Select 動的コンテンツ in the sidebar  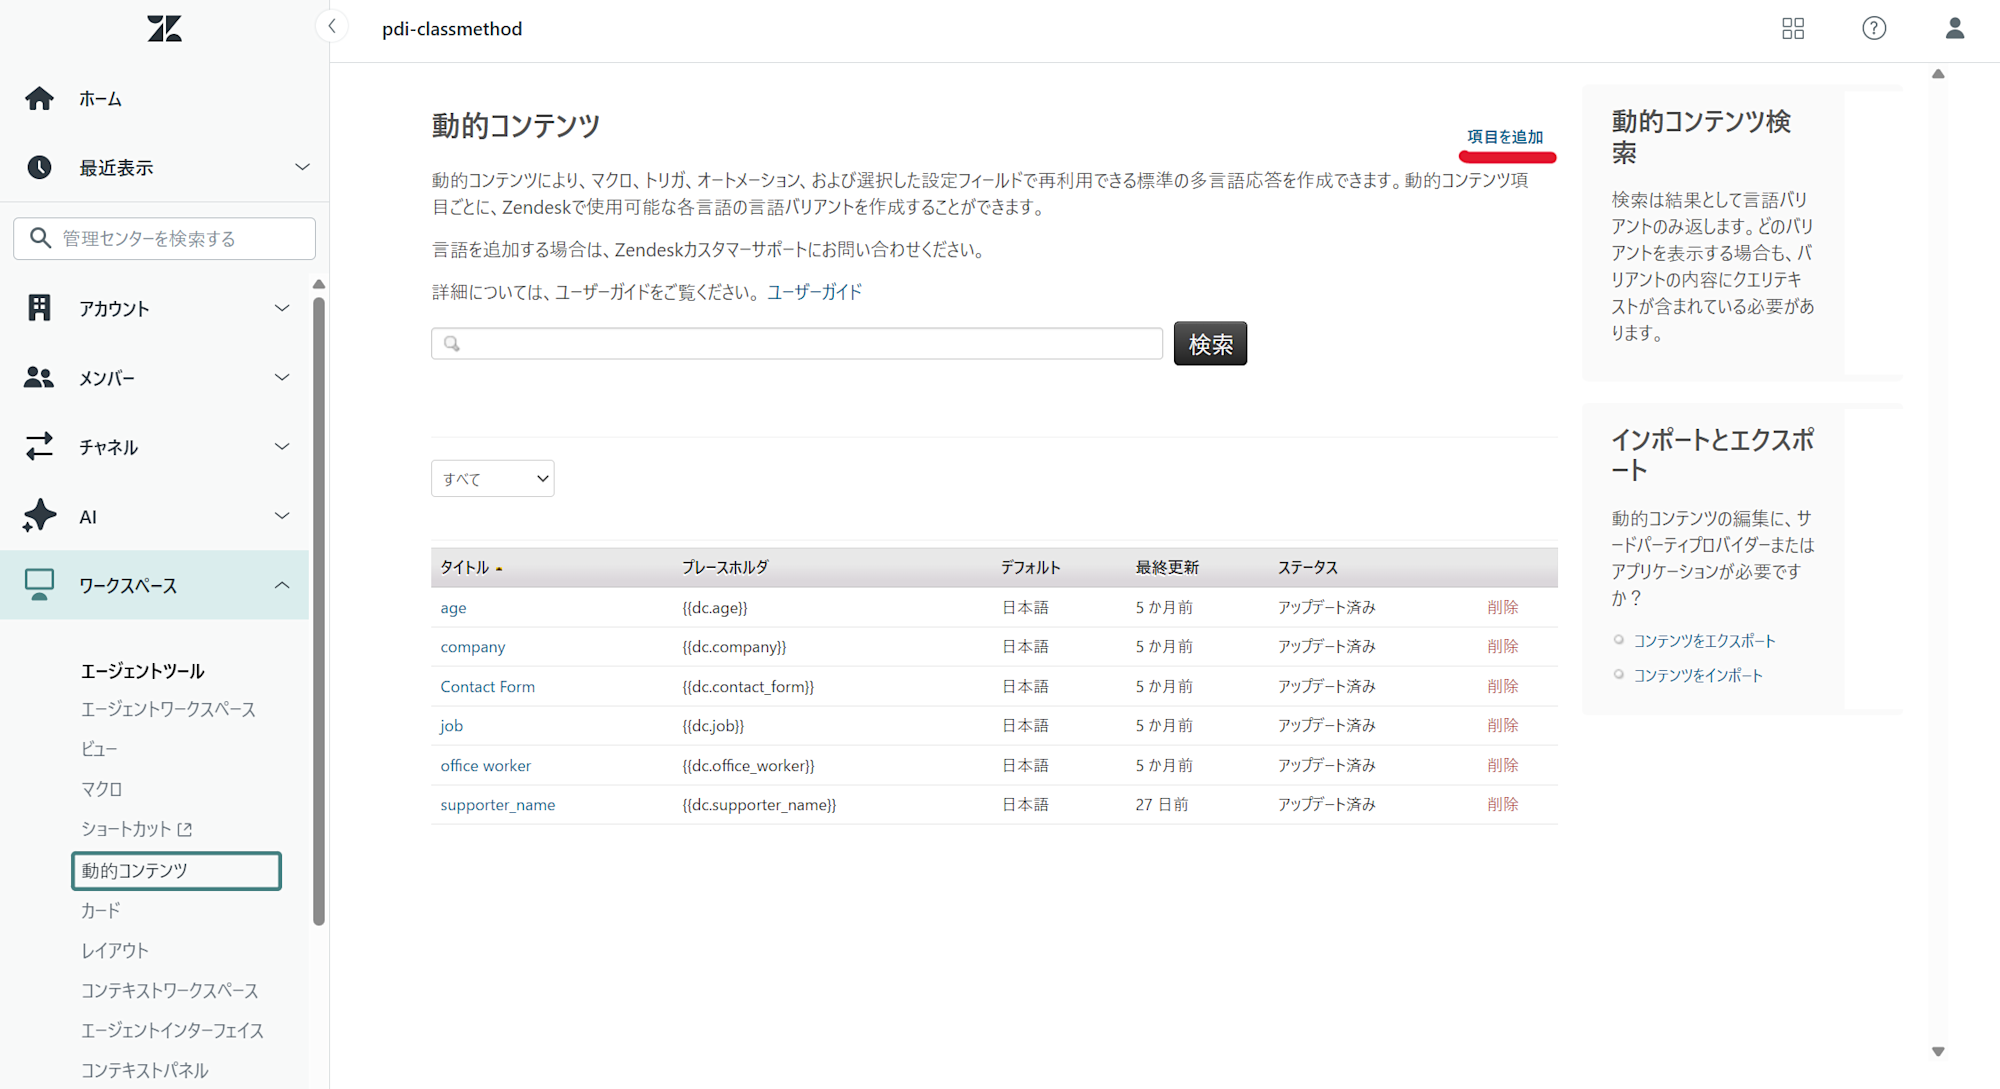[176, 870]
